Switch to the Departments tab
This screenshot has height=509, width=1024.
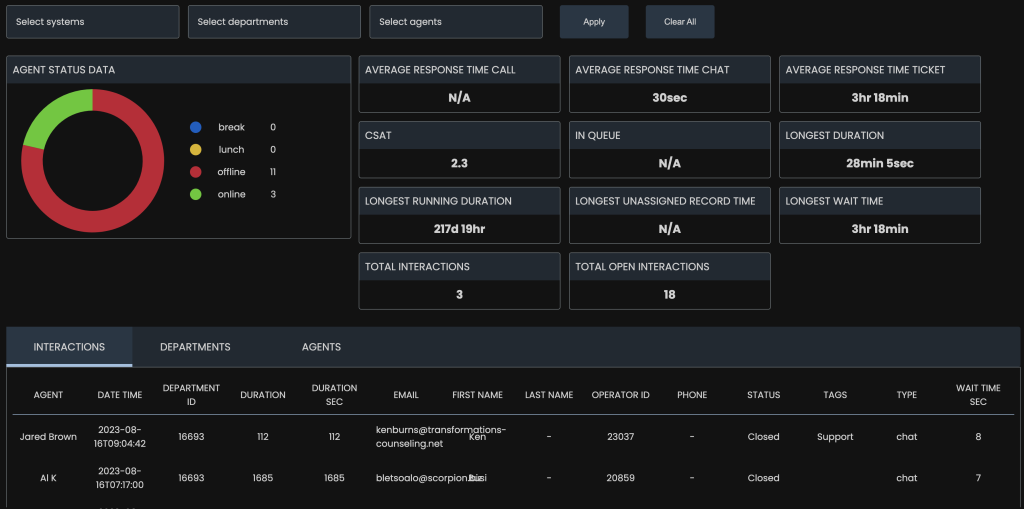pyautogui.click(x=195, y=347)
